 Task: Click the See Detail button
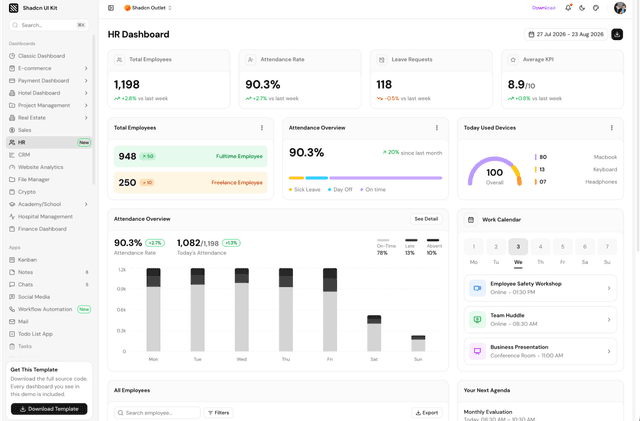[426, 219]
